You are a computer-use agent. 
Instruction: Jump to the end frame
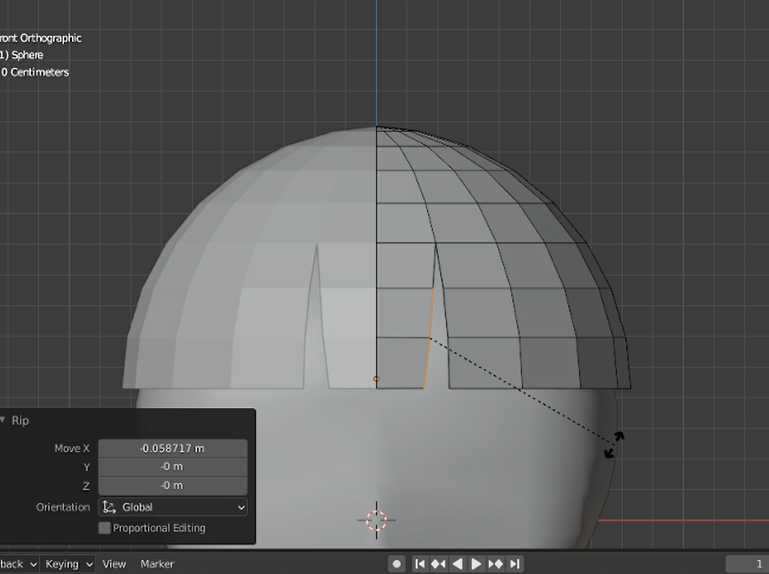[x=514, y=564]
